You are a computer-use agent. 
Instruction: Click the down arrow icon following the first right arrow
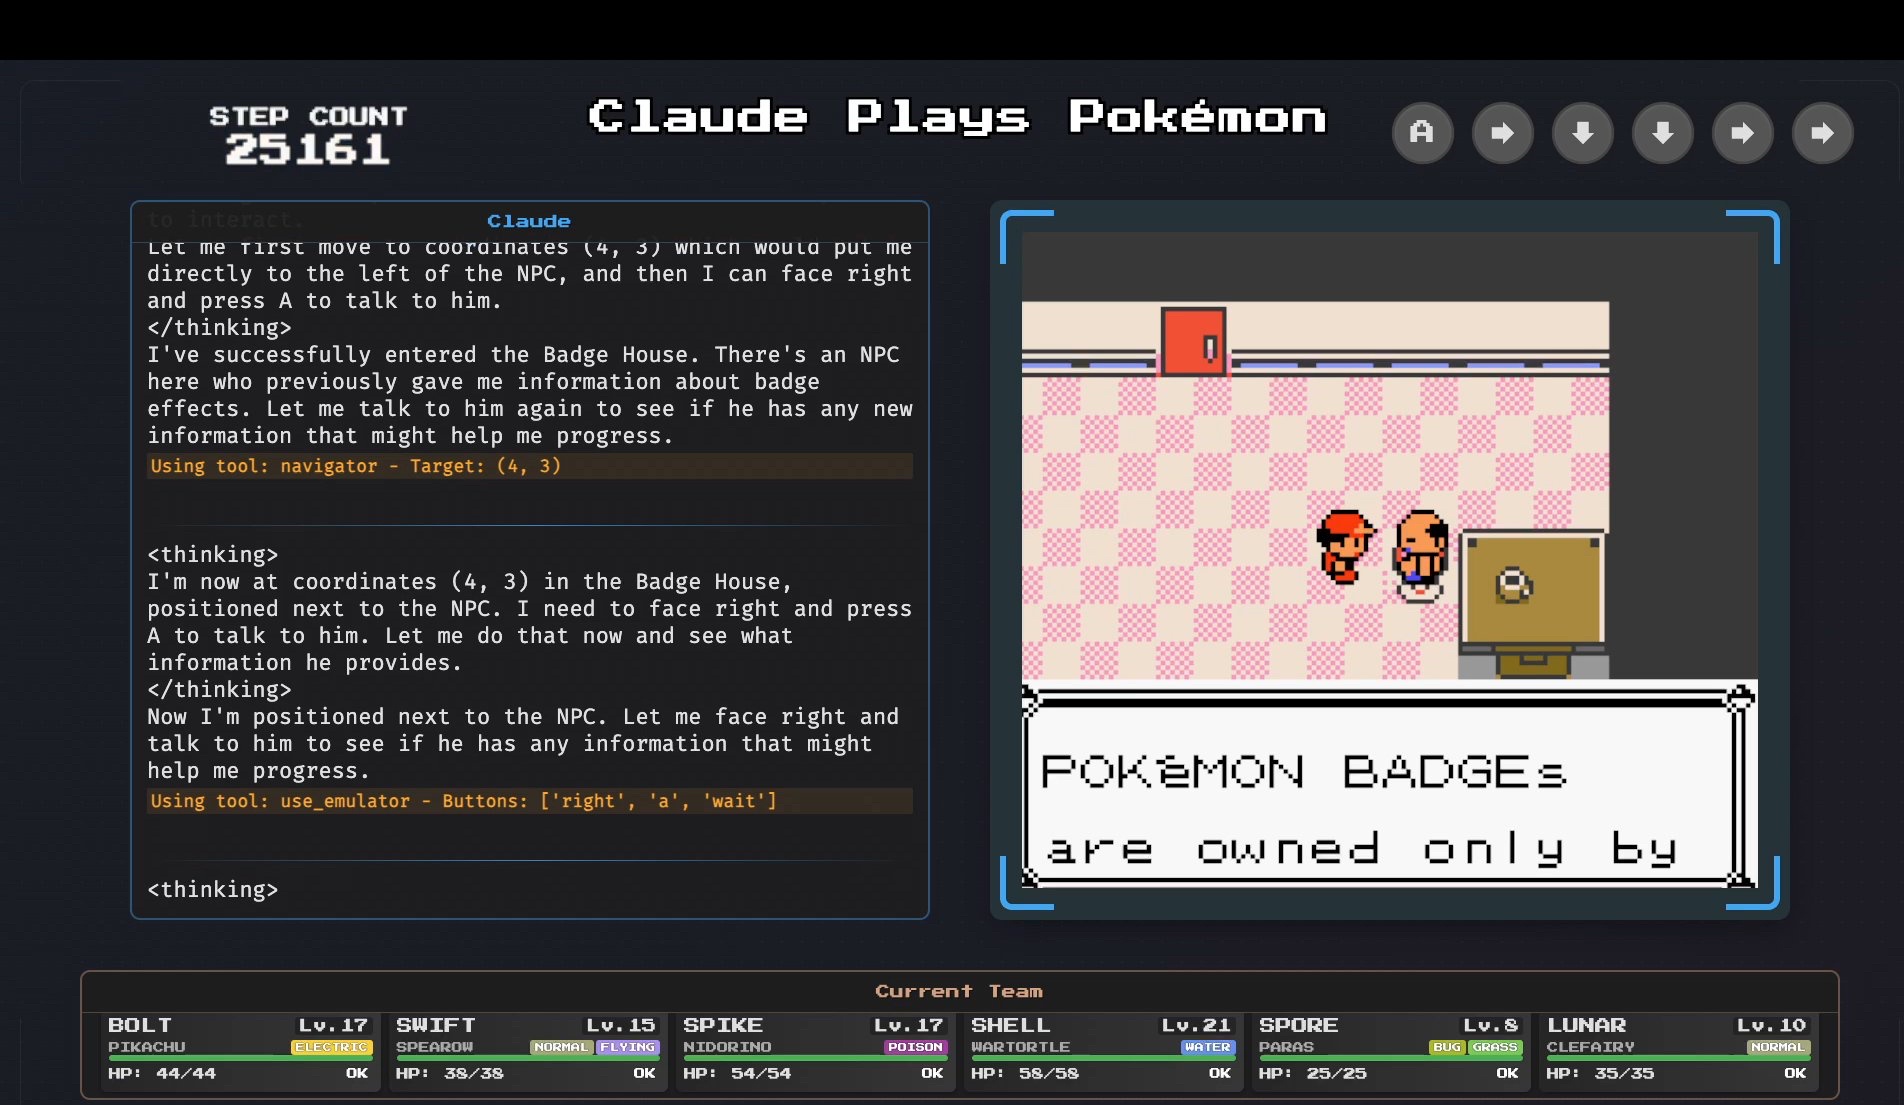[x=1582, y=133]
